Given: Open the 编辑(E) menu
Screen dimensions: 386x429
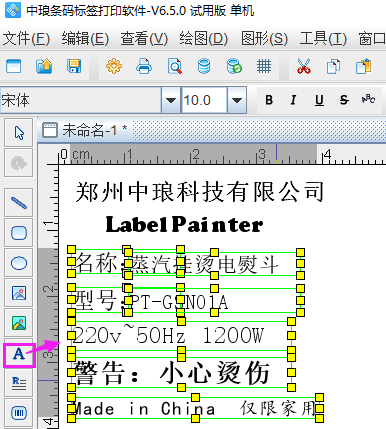Looking at the screenshot, I should pos(85,39).
